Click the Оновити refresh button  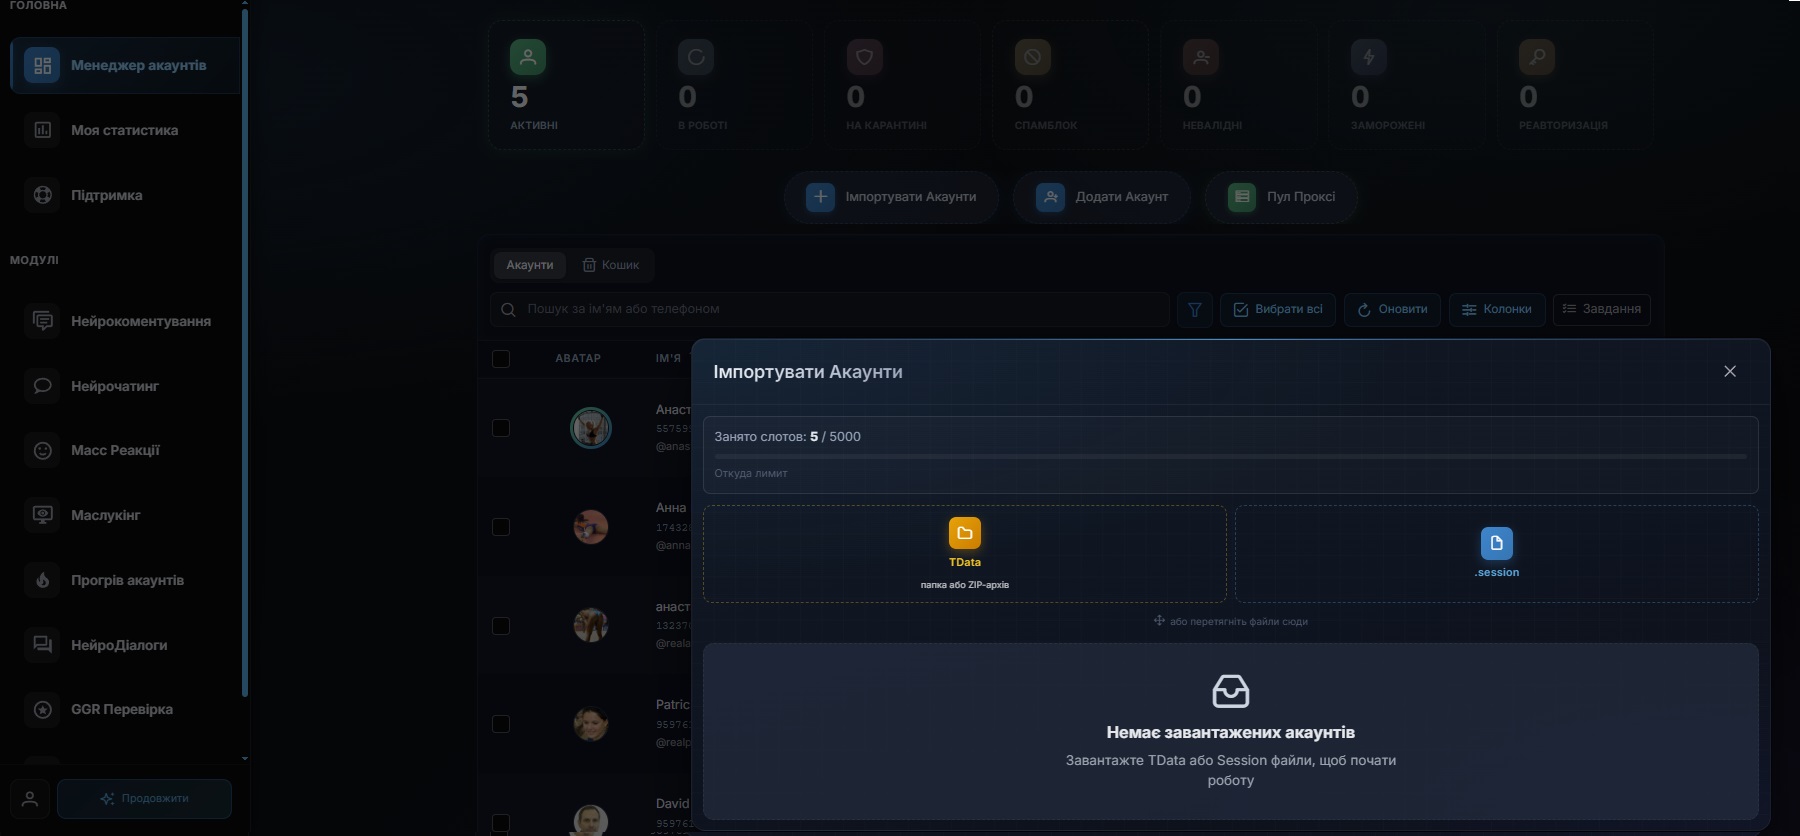(x=1393, y=310)
